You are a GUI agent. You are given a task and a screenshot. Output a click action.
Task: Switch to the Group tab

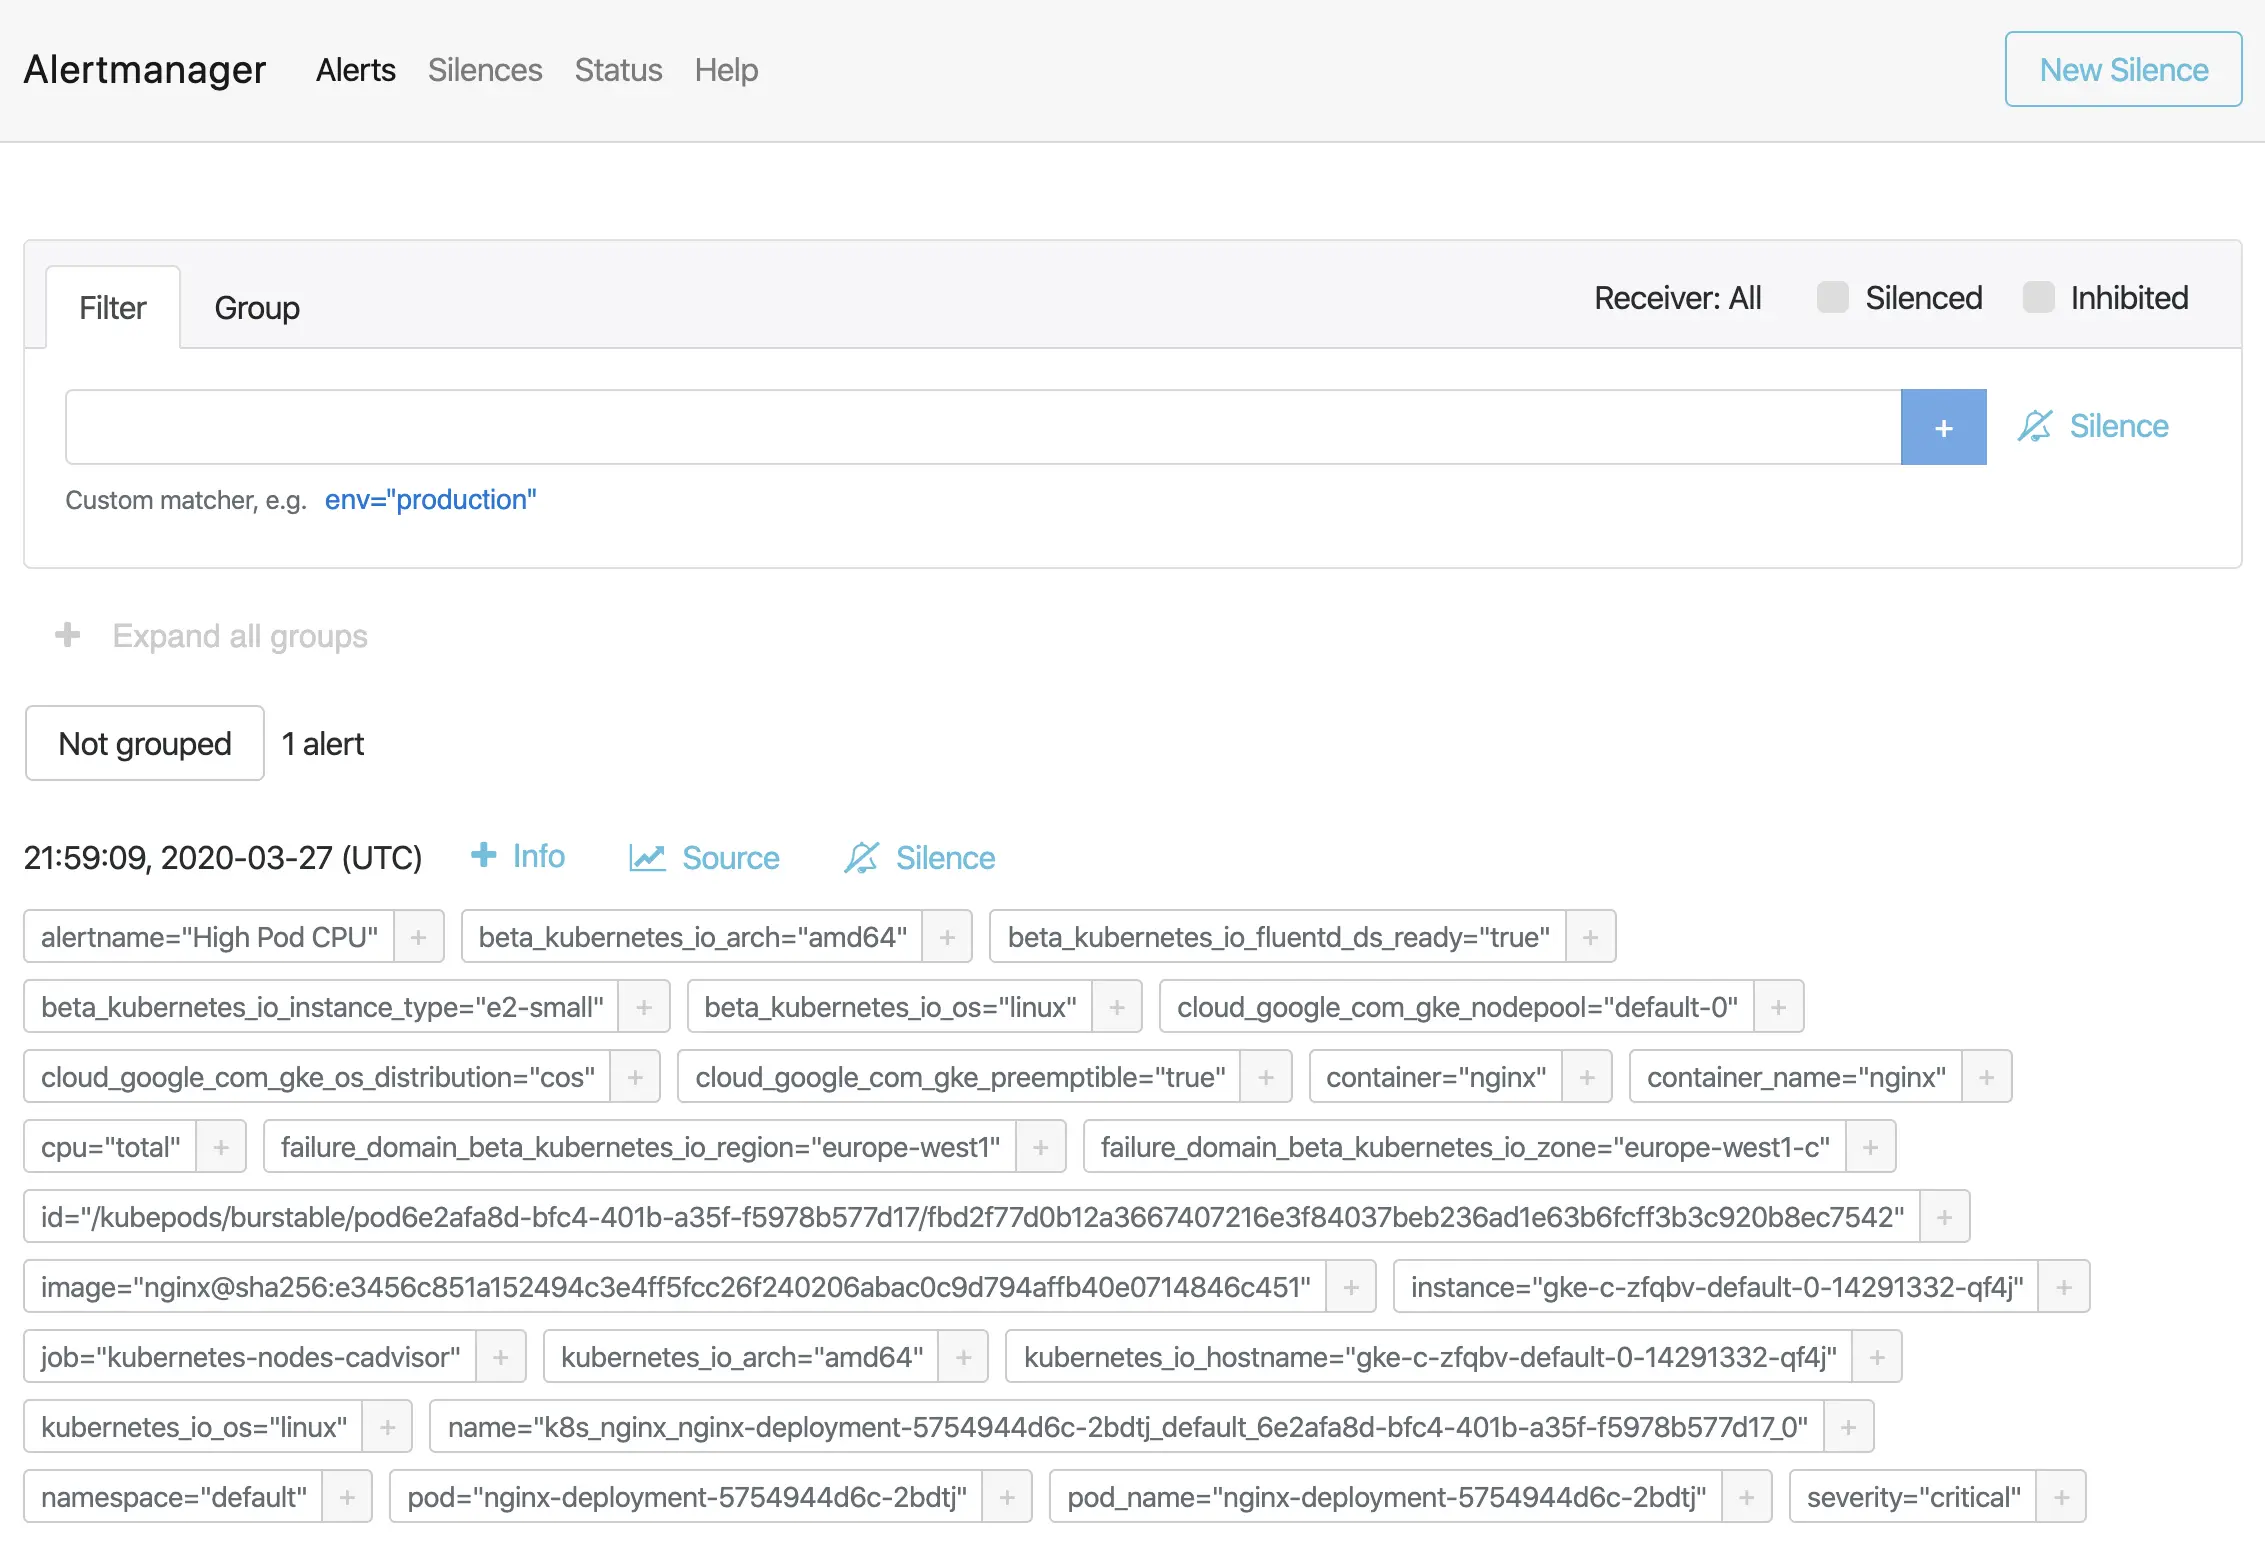[257, 308]
